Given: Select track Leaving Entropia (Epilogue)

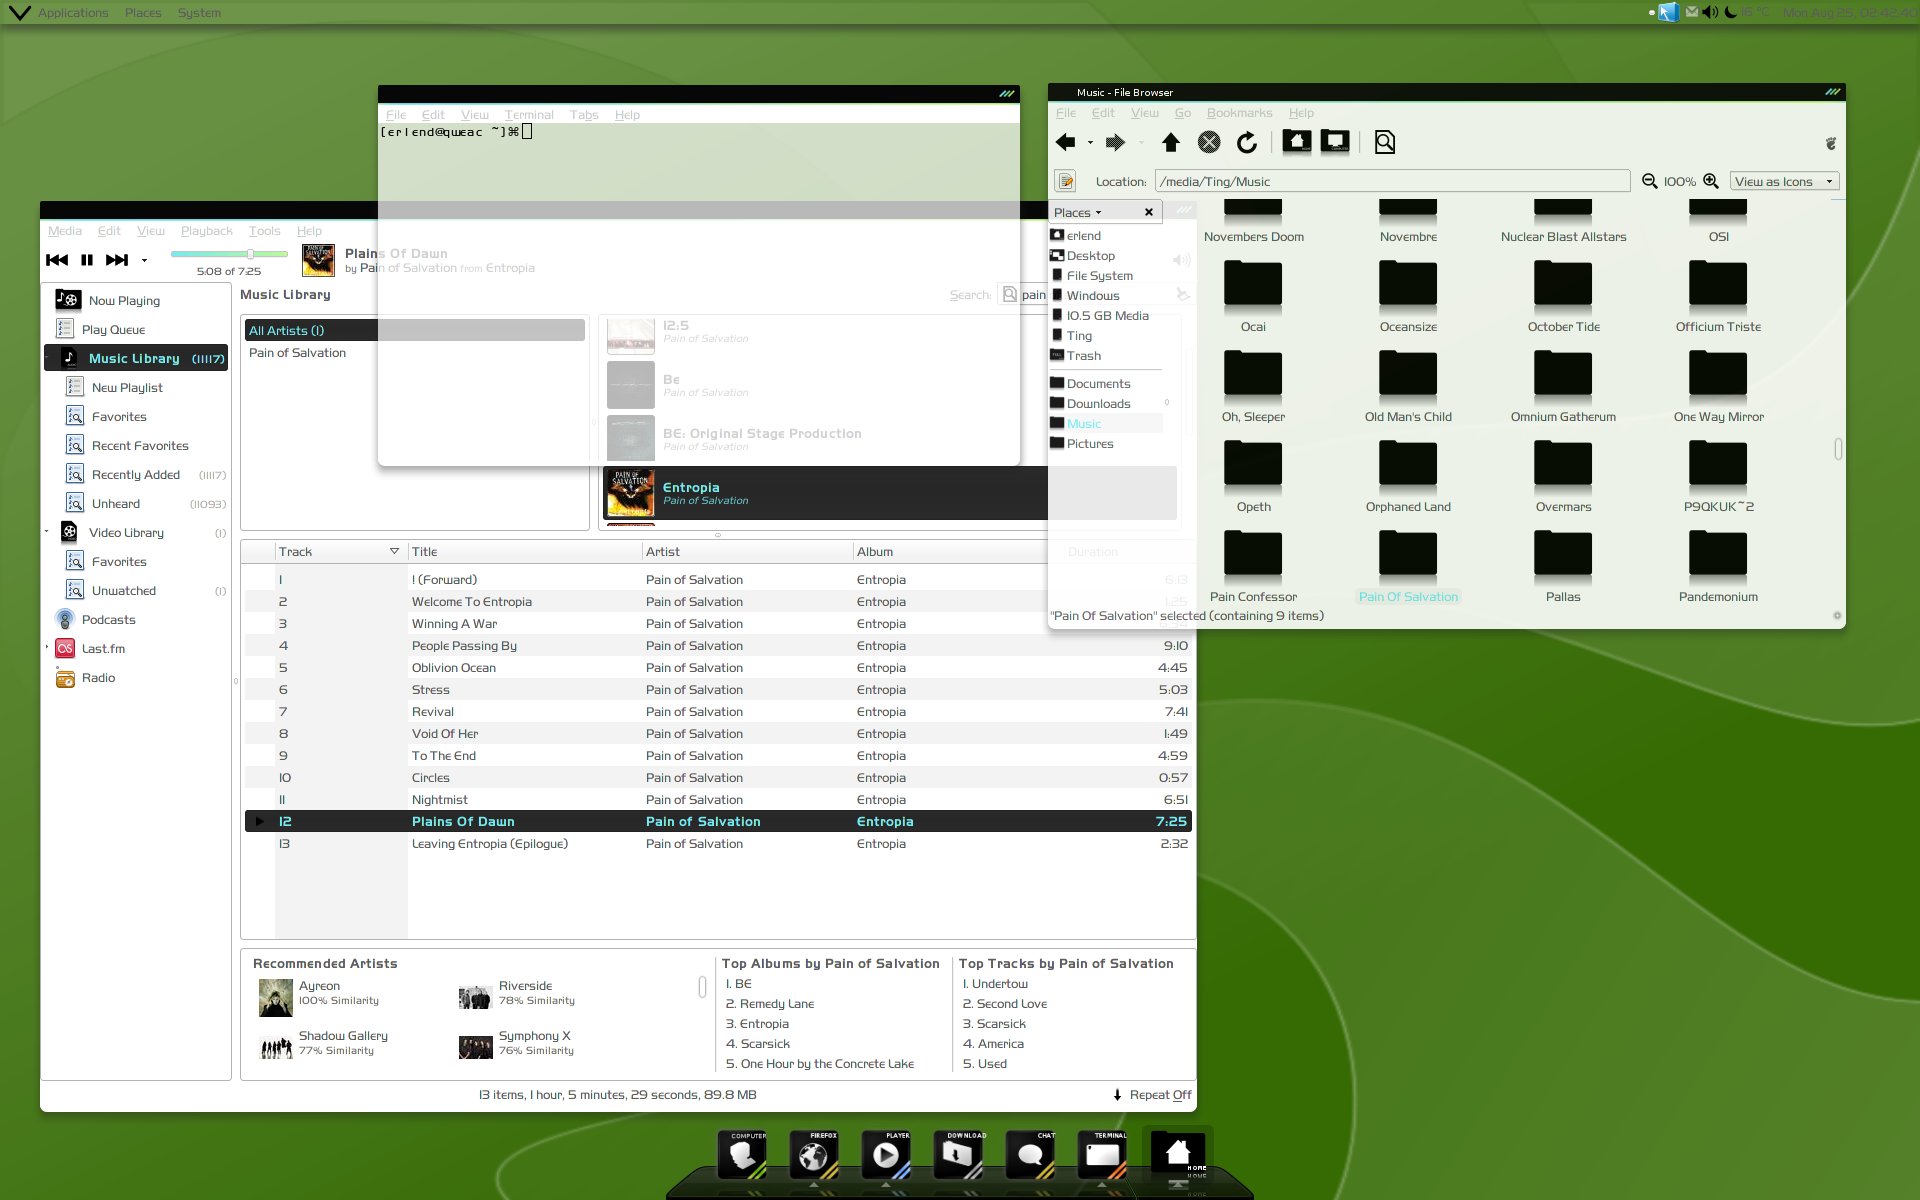Looking at the screenshot, I should pyautogui.click(x=718, y=844).
